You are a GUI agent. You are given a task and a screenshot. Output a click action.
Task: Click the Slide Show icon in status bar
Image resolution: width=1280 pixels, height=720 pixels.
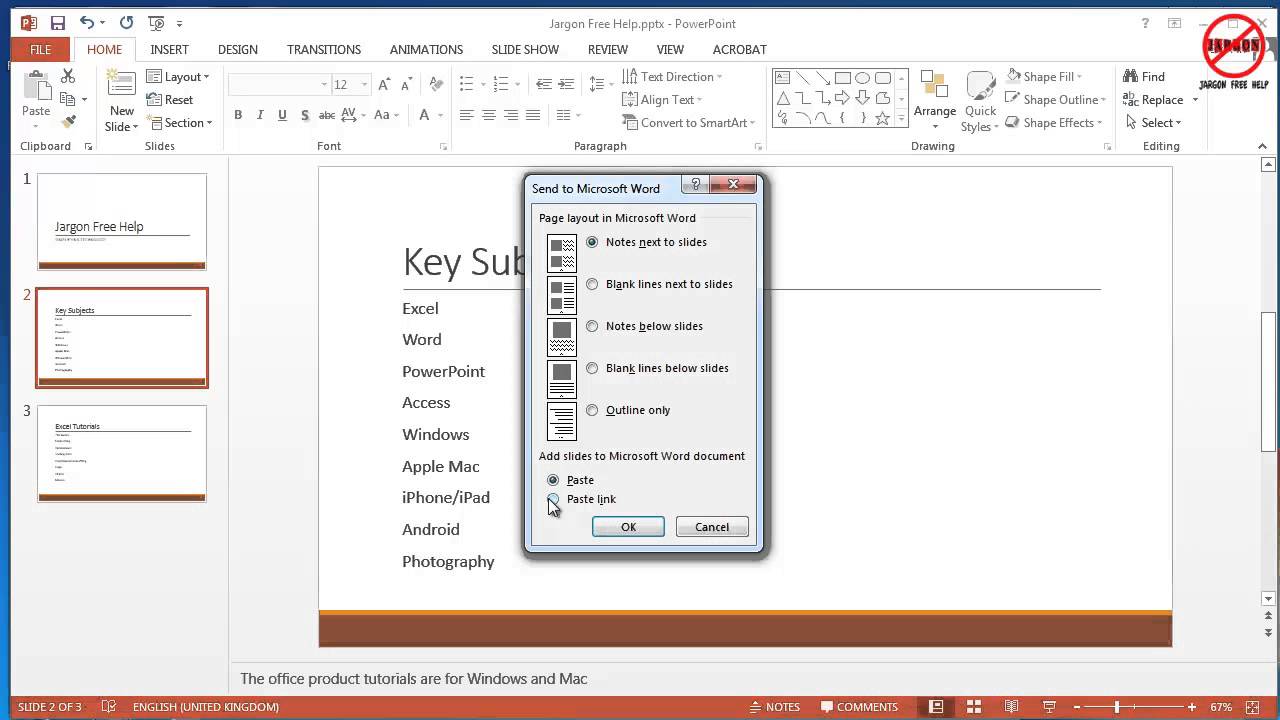coord(1049,707)
